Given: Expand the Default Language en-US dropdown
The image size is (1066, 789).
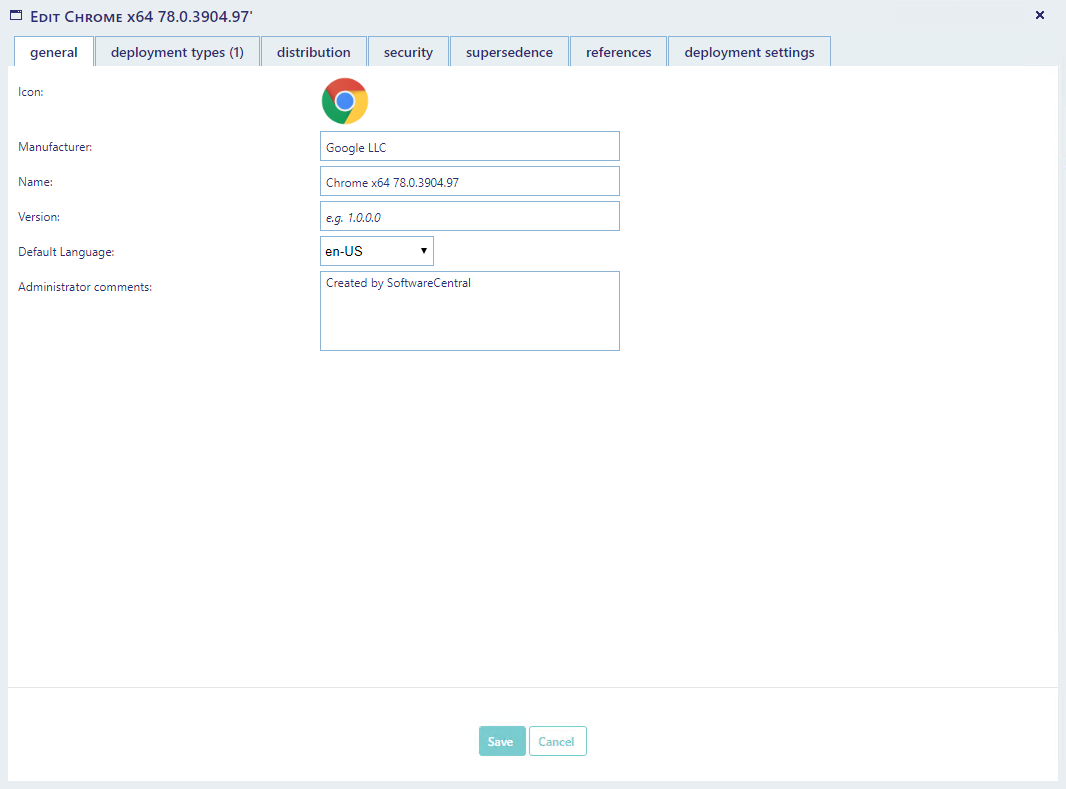Looking at the screenshot, I should pos(377,251).
